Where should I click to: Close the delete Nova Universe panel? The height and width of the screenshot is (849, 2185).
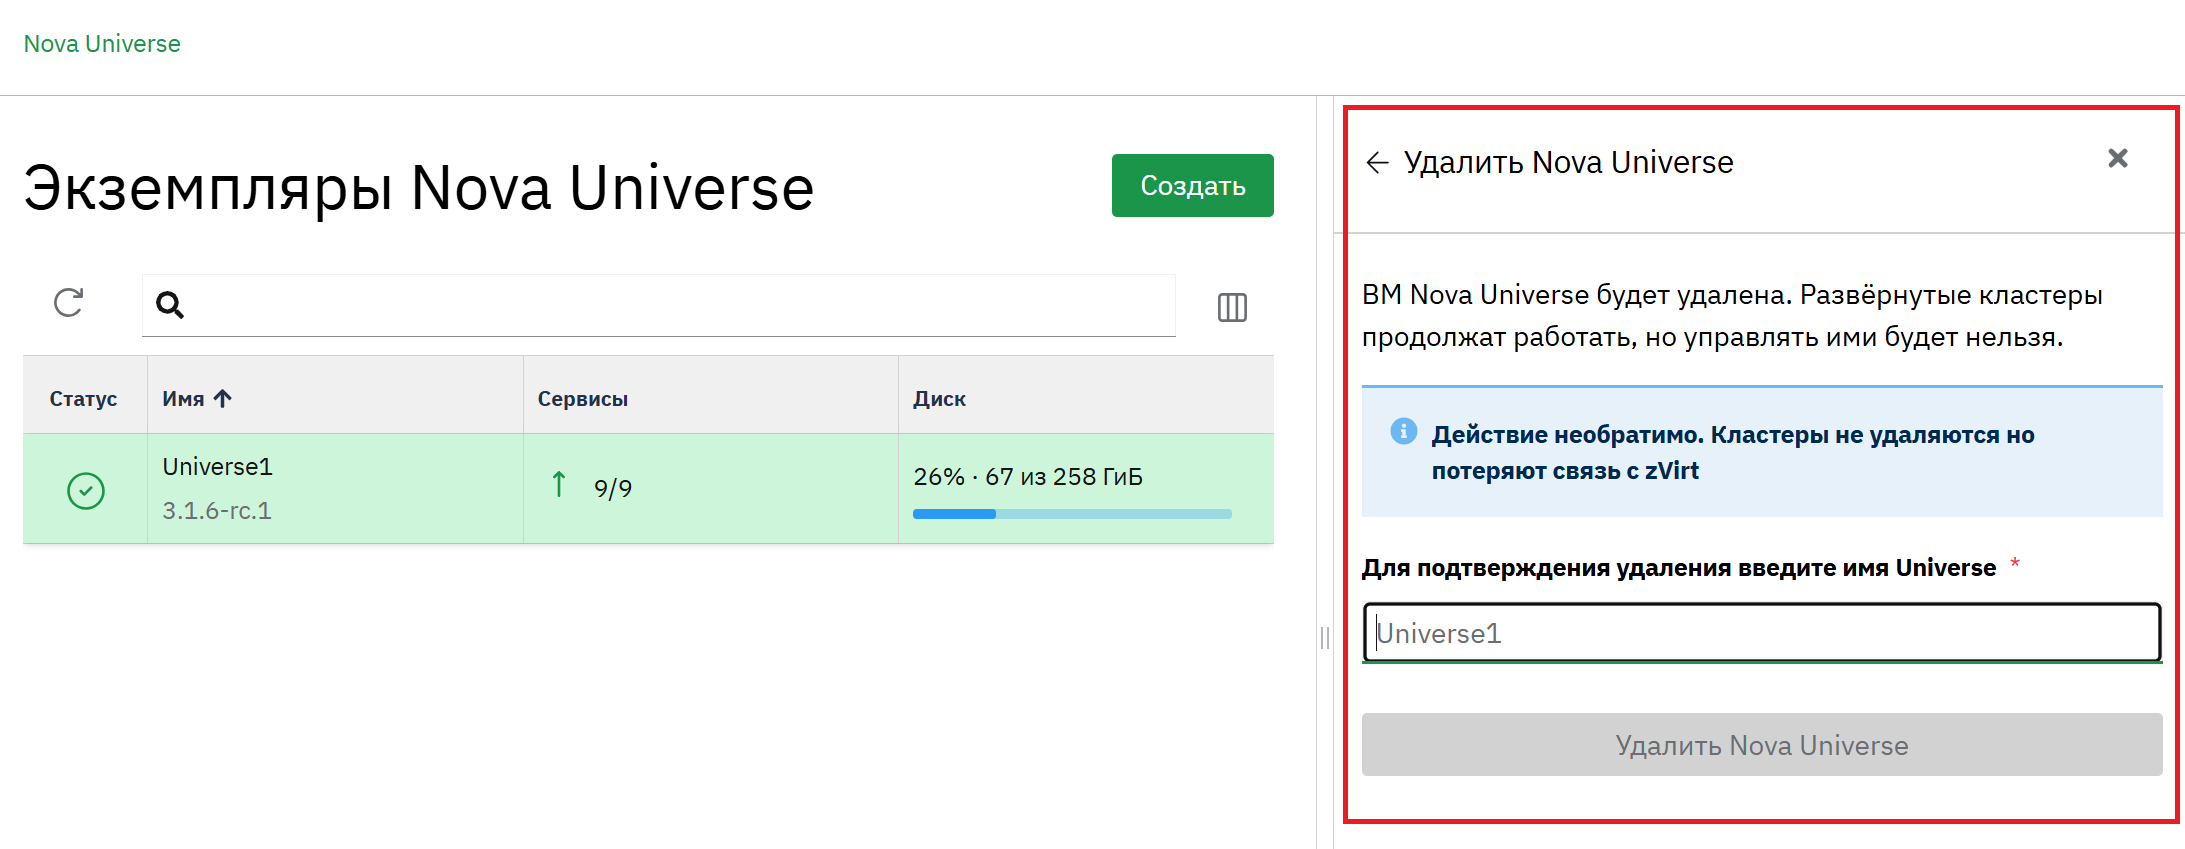click(2117, 158)
